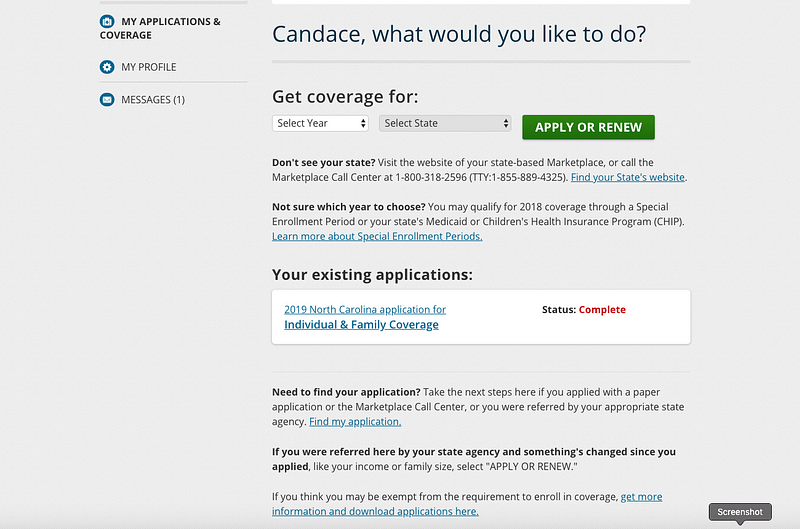Click the red Complete status text
The height and width of the screenshot is (529, 800).
tap(601, 310)
